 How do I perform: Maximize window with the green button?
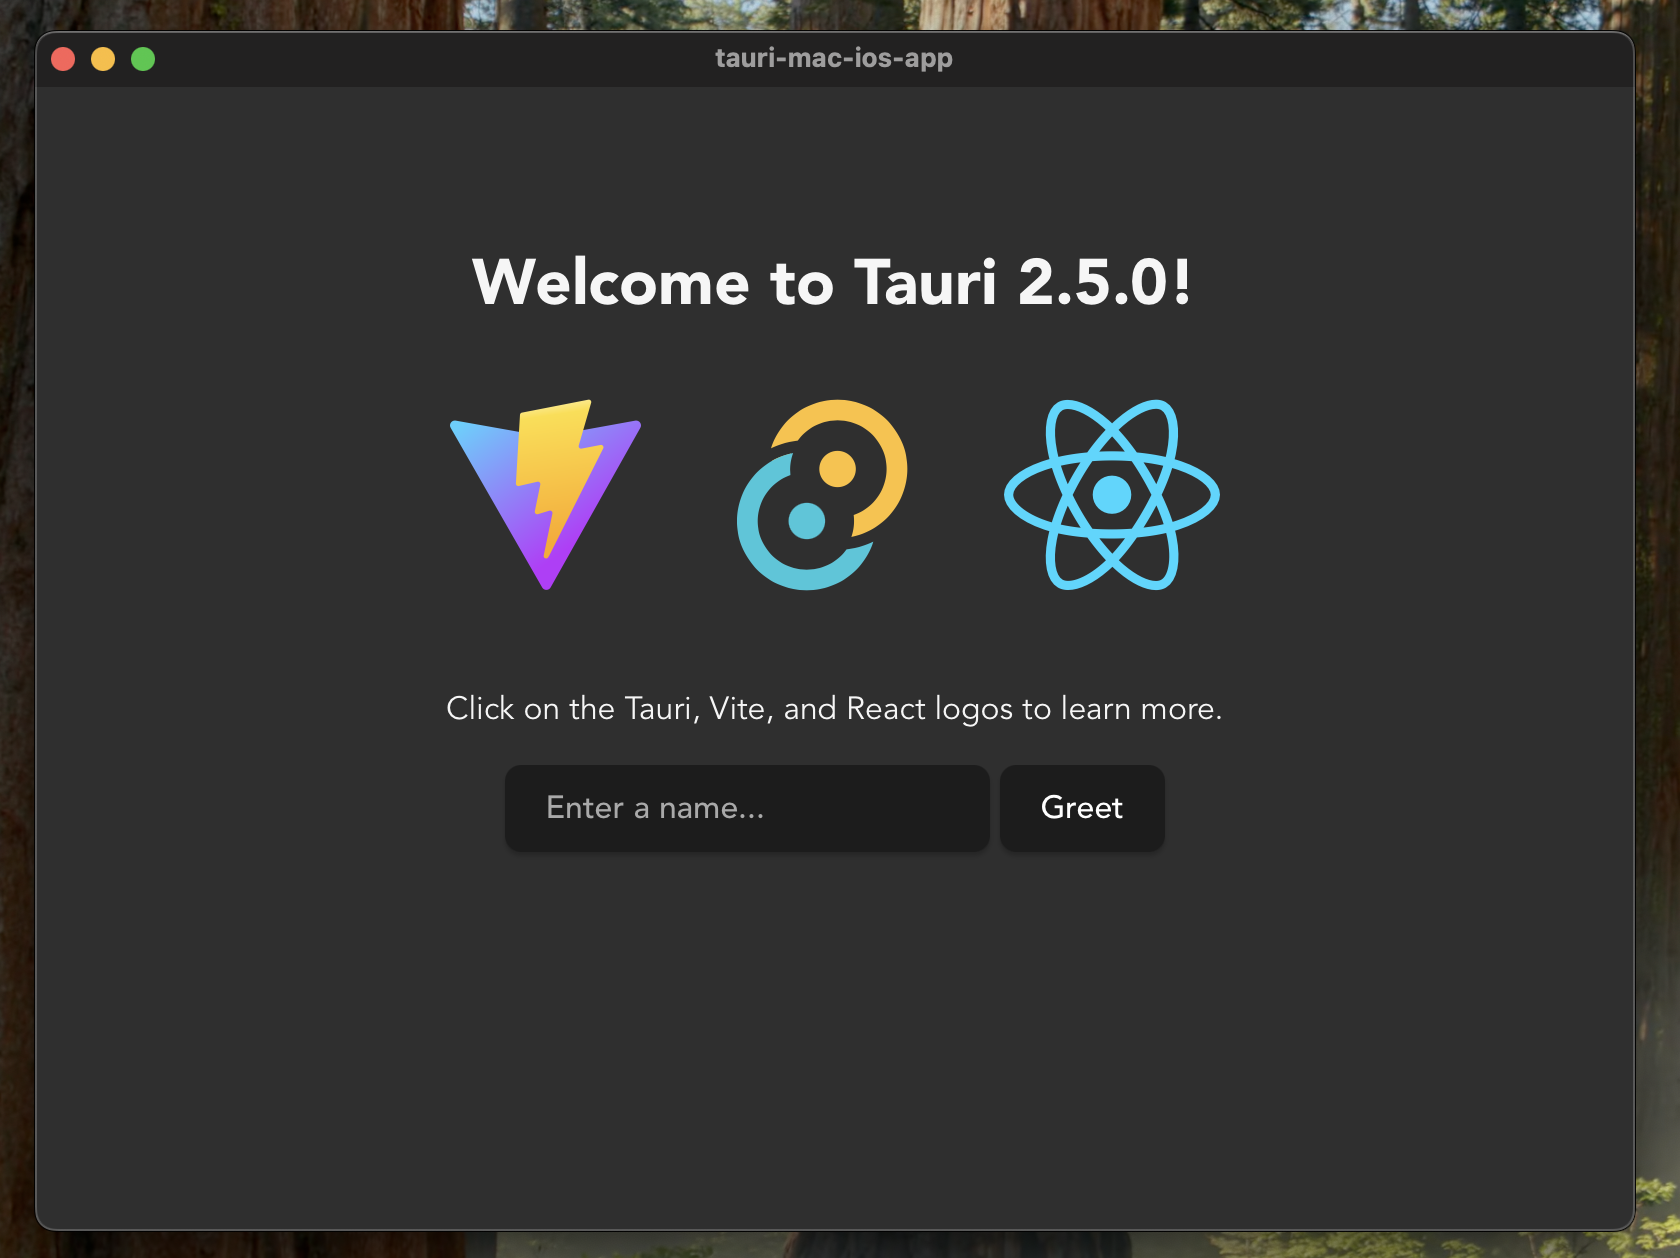coord(143,59)
